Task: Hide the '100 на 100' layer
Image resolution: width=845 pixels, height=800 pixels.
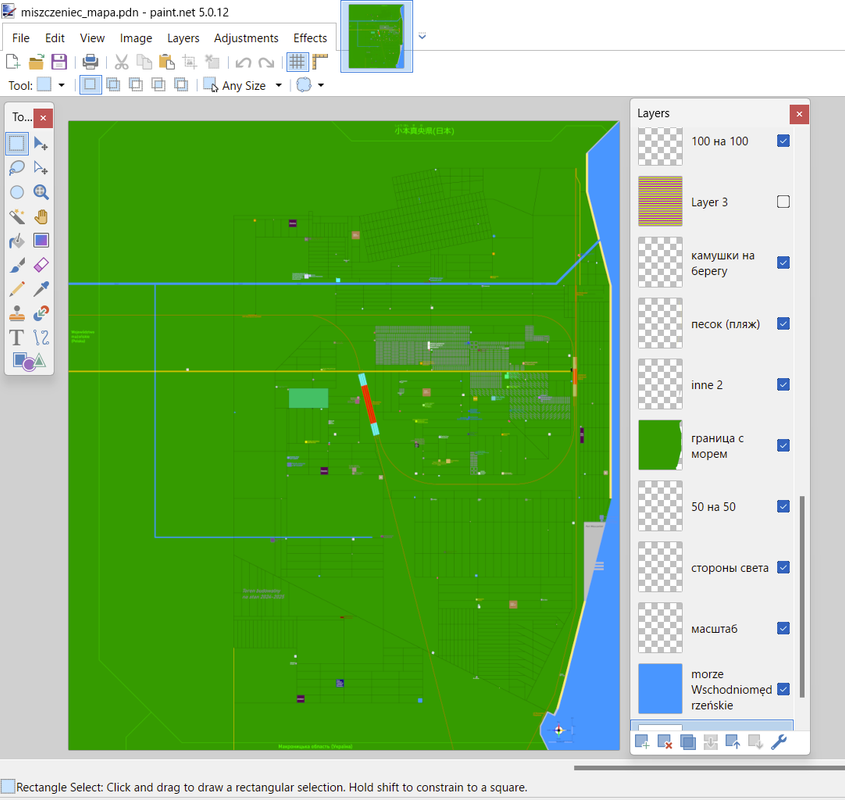Action: pyautogui.click(x=784, y=141)
